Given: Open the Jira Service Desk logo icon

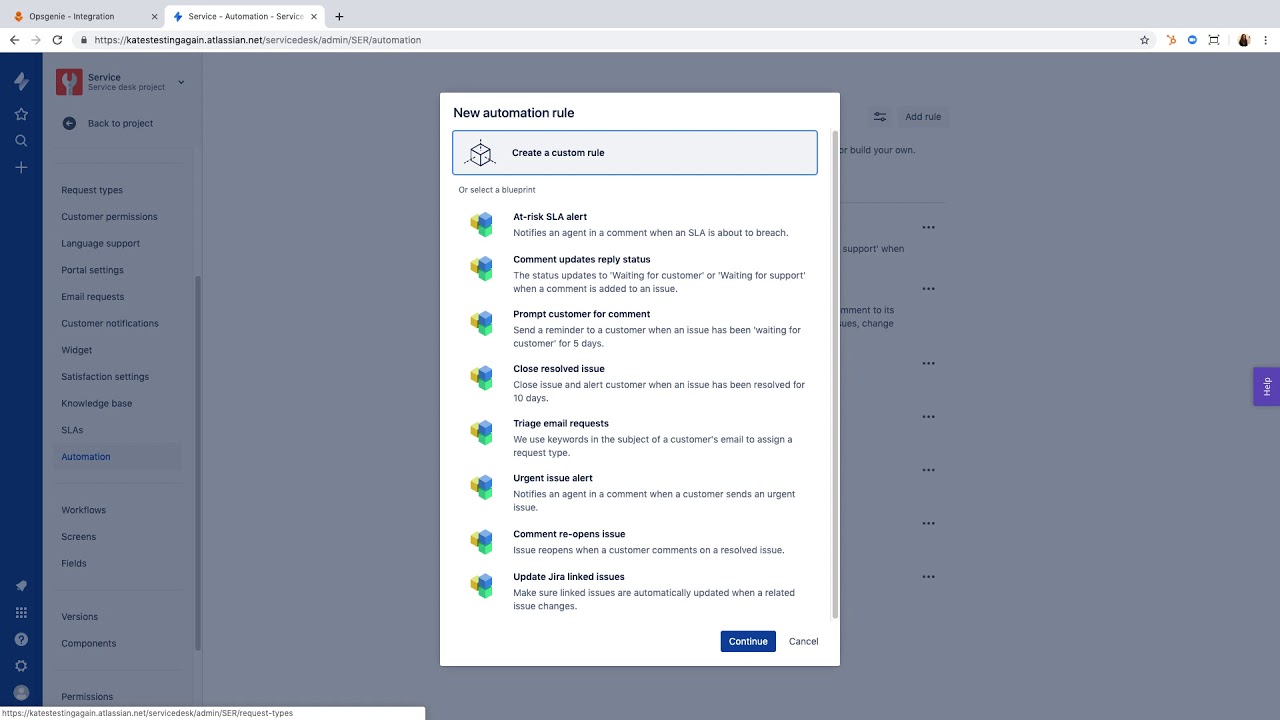Looking at the screenshot, I should coord(21,81).
